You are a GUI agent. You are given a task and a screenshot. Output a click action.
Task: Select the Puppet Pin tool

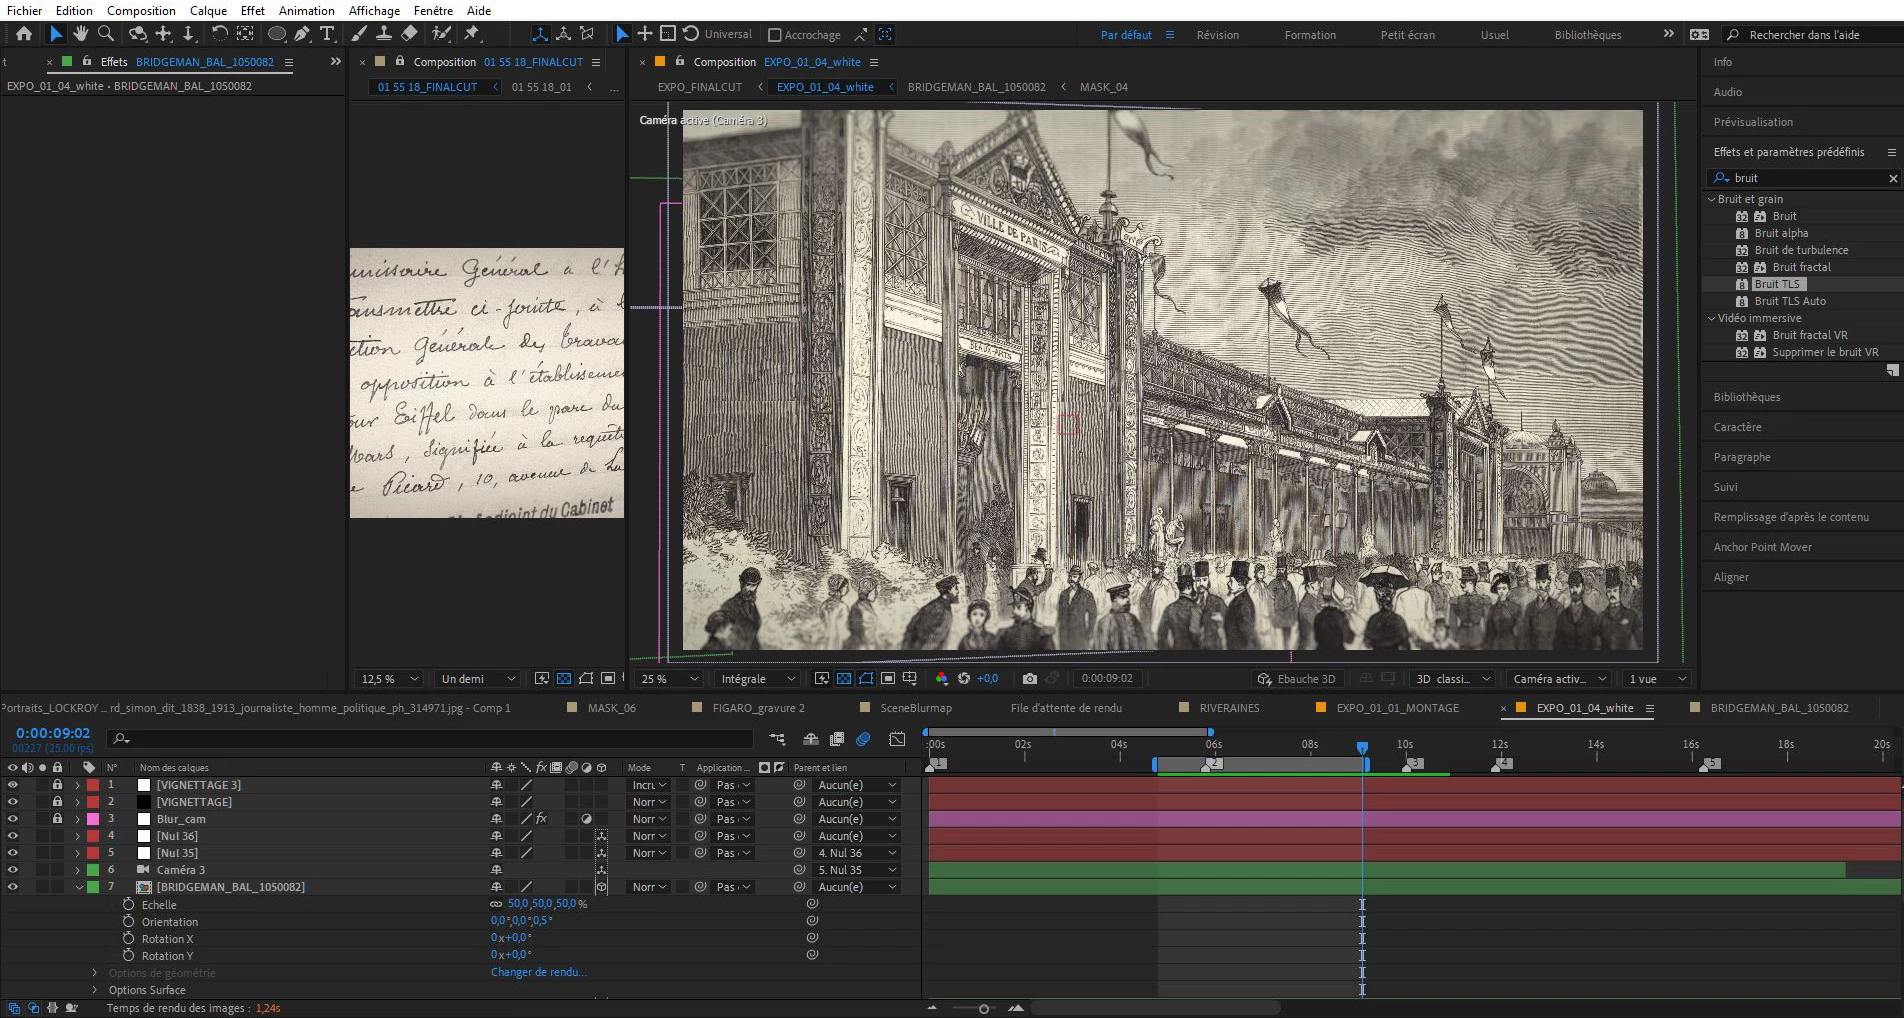coord(472,34)
